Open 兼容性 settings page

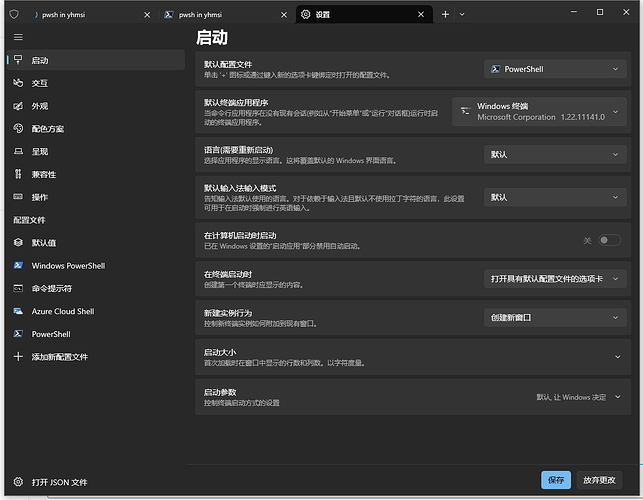point(96,174)
